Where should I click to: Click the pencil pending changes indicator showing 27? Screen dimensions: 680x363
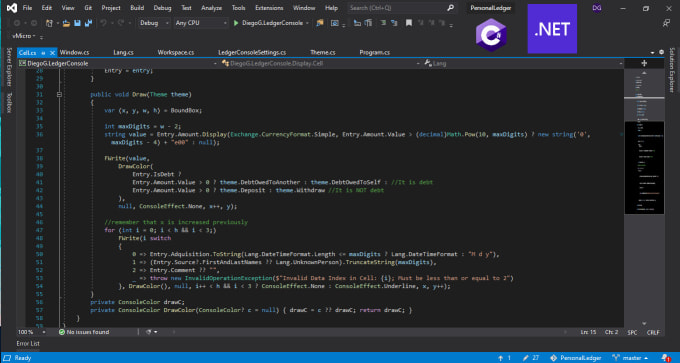[531, 358]
